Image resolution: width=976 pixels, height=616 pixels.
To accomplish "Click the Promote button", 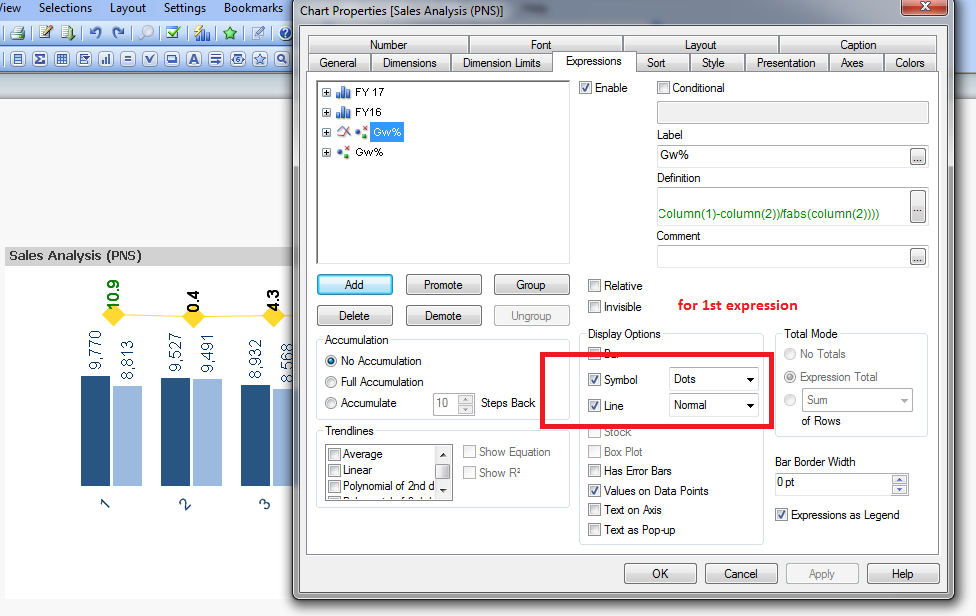I will pos(443,284).
